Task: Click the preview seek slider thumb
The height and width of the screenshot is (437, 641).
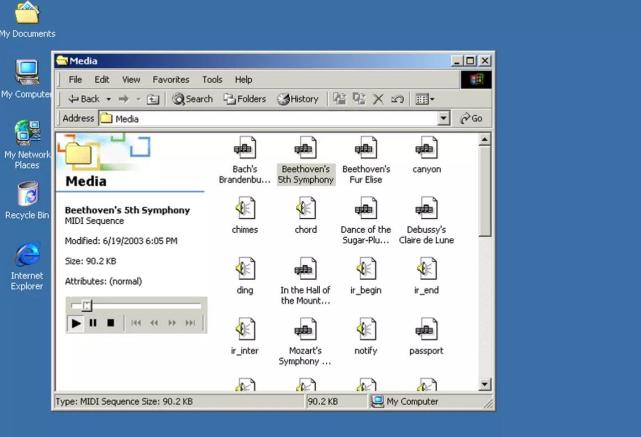Action: pyautogui.click(x=87, y=305)
